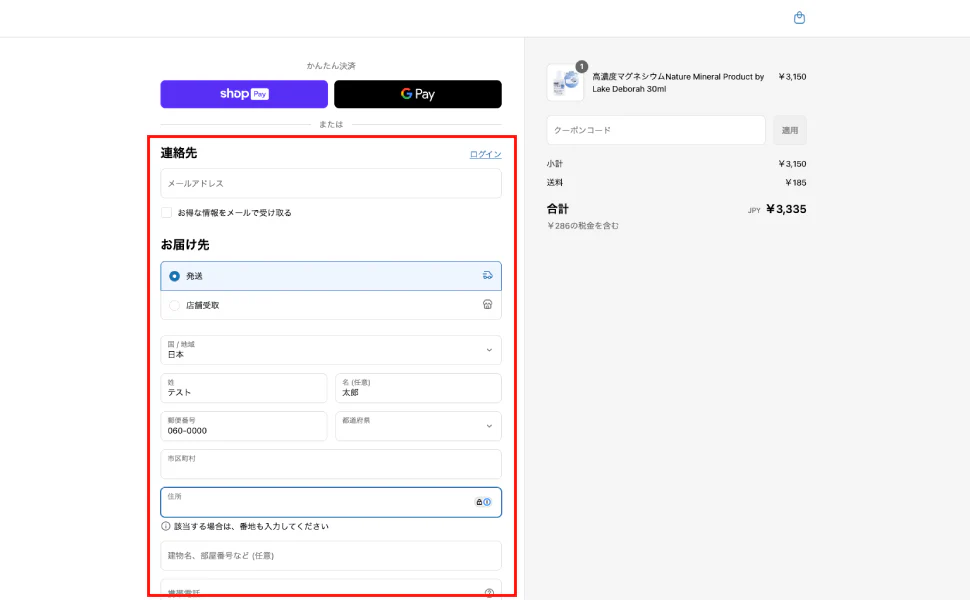Click the autofill lock icon in 住所 field
Screen dimensions: 970x600
tap(479, 502)
